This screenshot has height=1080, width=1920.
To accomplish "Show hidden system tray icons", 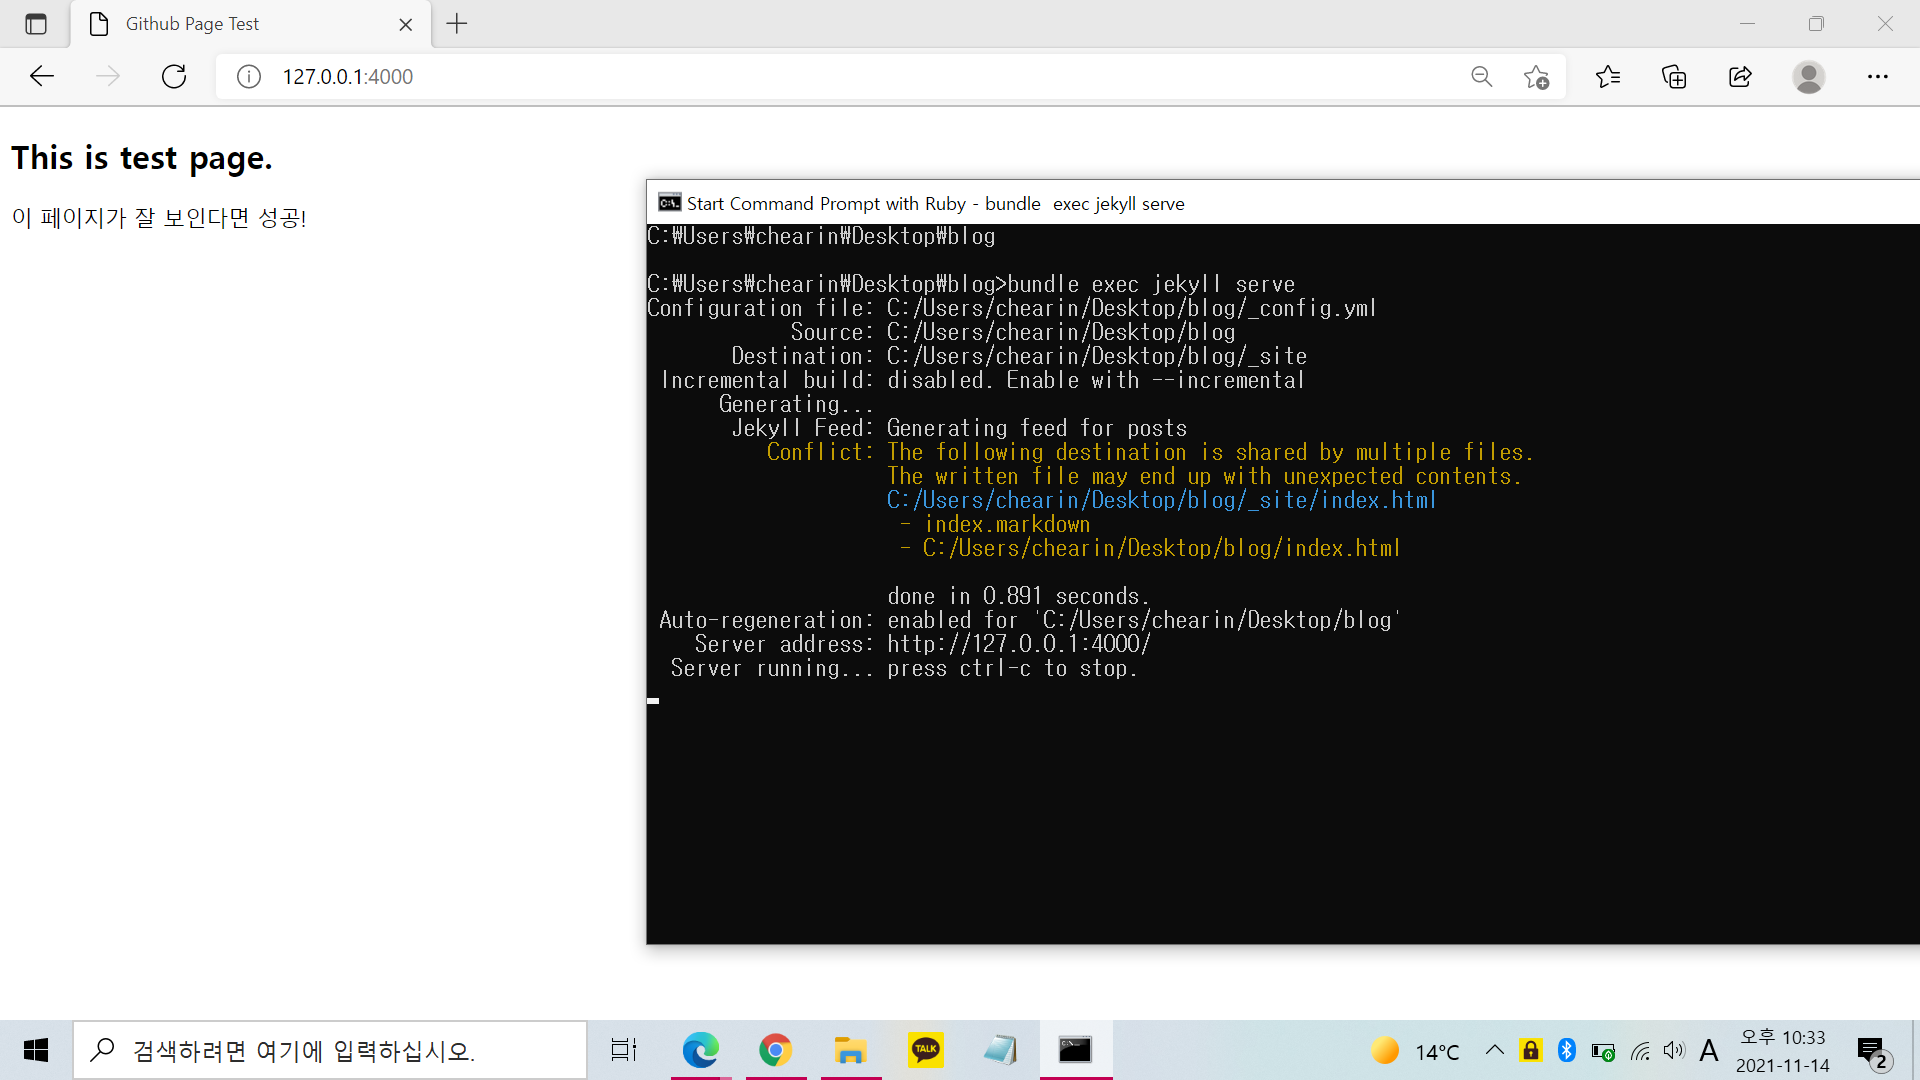I will (x=1494, y=1050).
